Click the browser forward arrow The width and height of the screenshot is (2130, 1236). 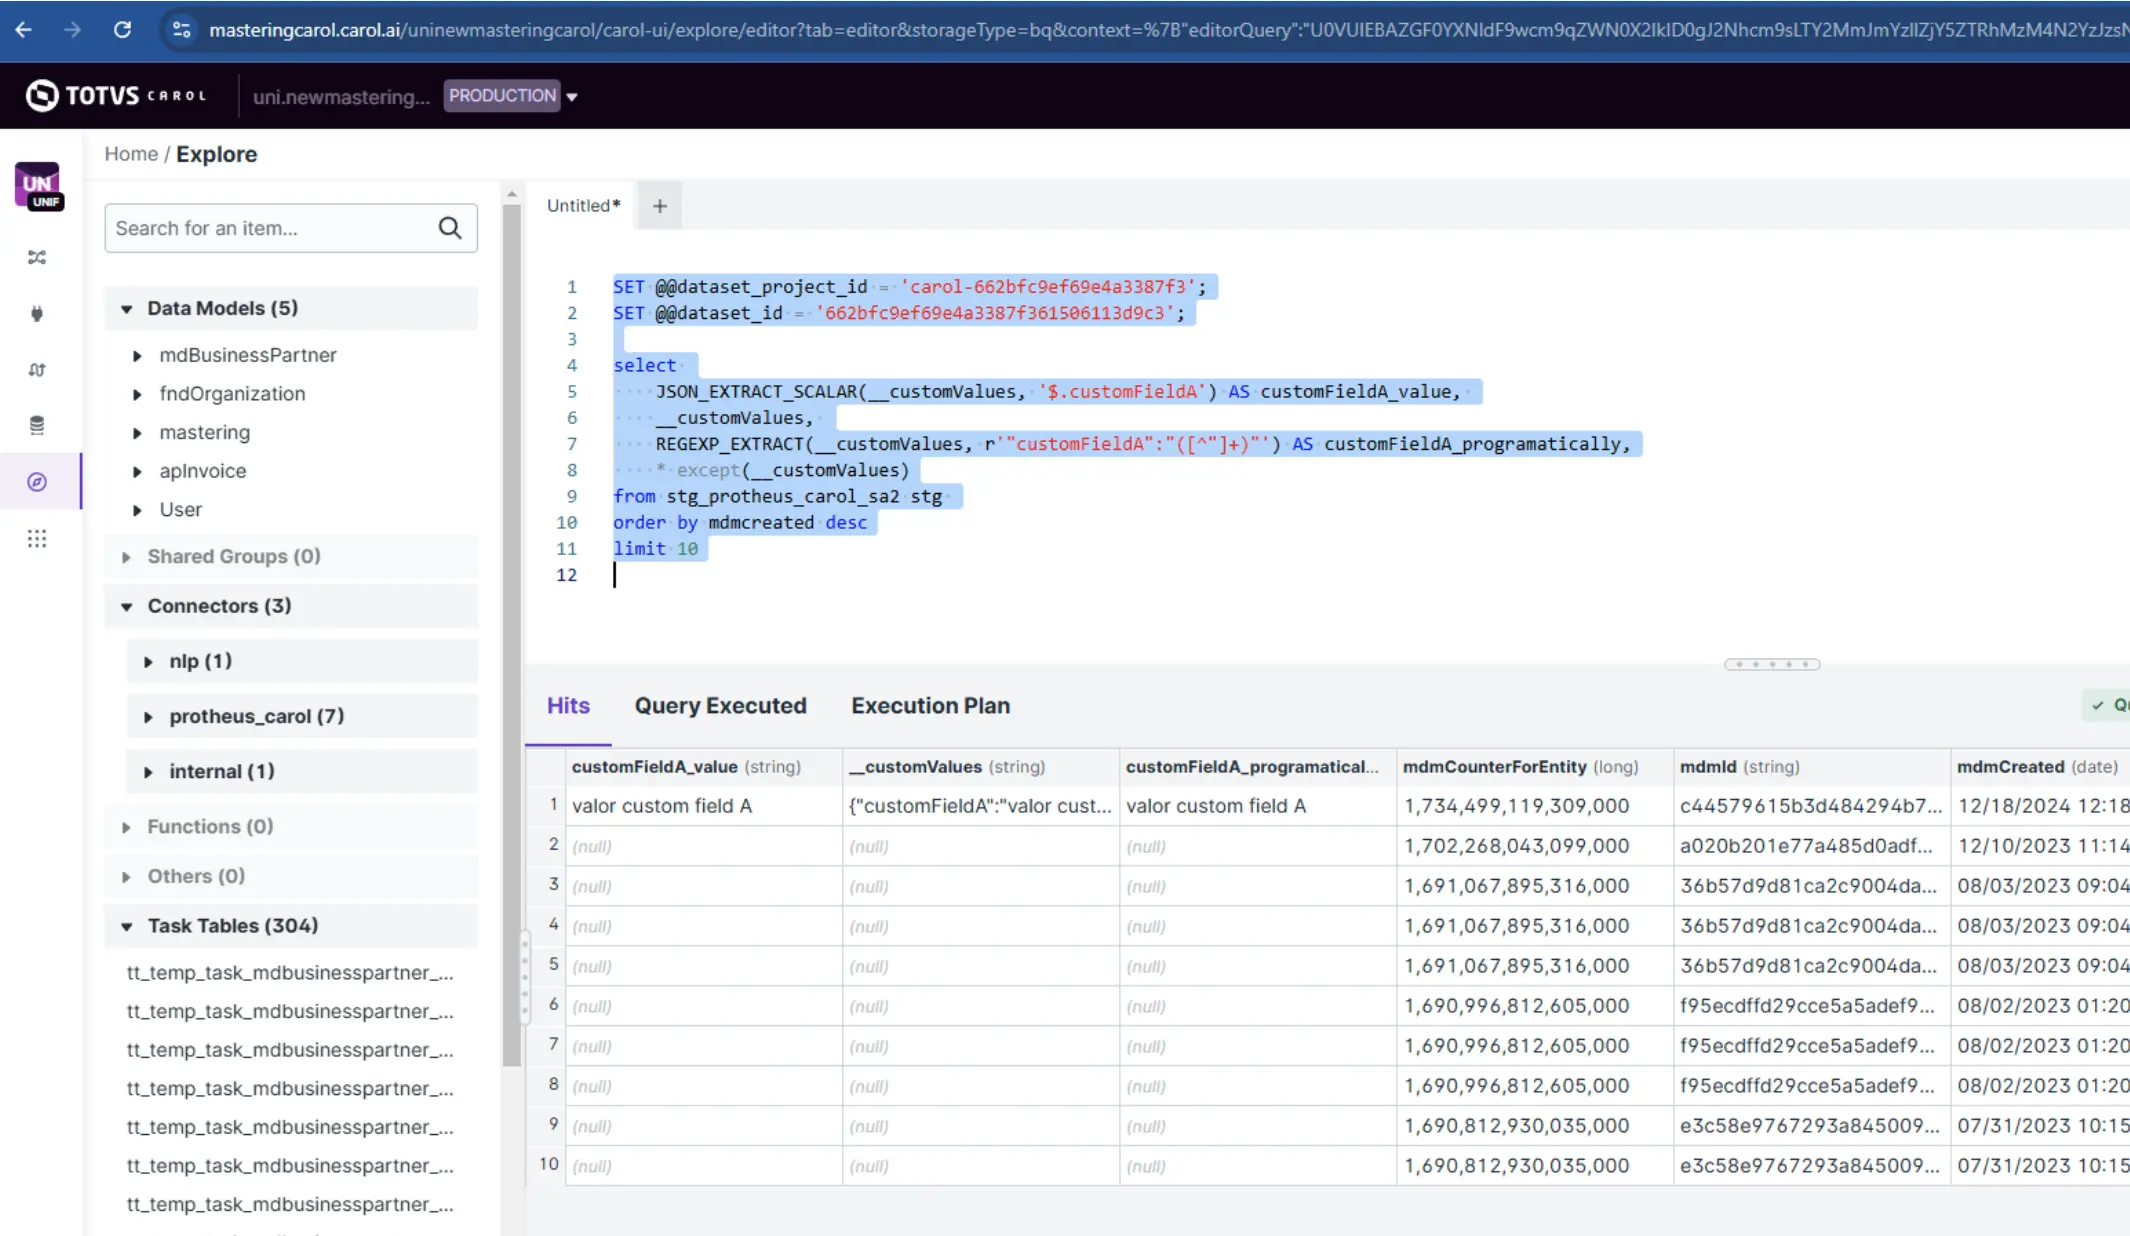click(72, 30)
